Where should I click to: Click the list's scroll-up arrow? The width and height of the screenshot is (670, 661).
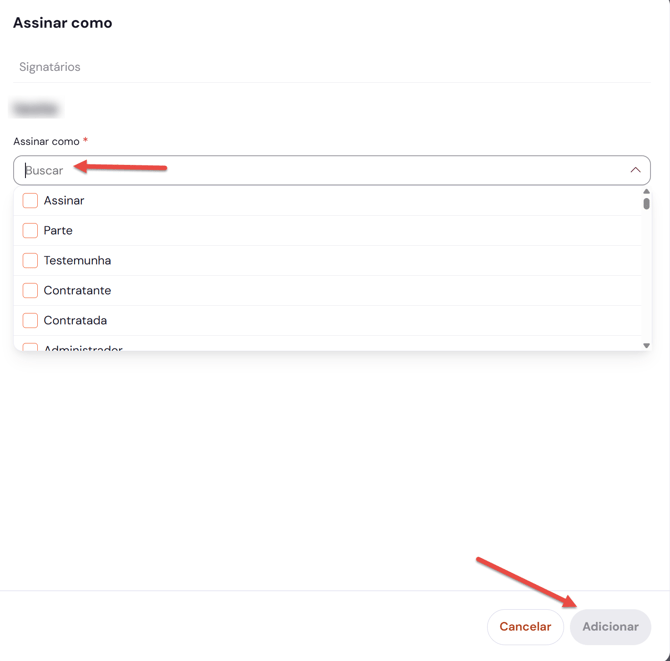click(646, 191)
